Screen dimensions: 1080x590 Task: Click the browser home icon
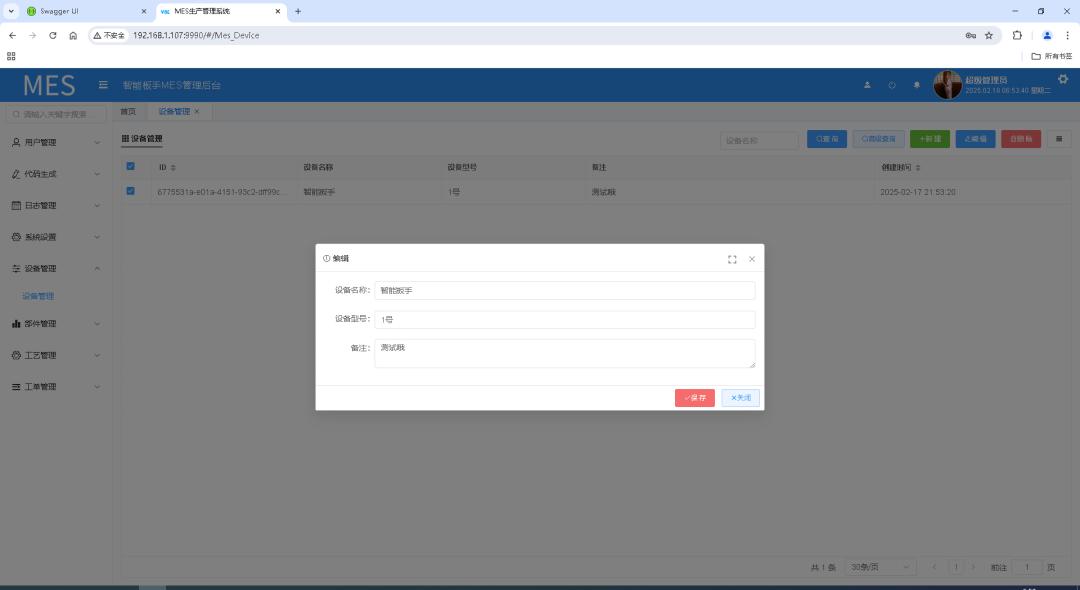pos(73,35)
